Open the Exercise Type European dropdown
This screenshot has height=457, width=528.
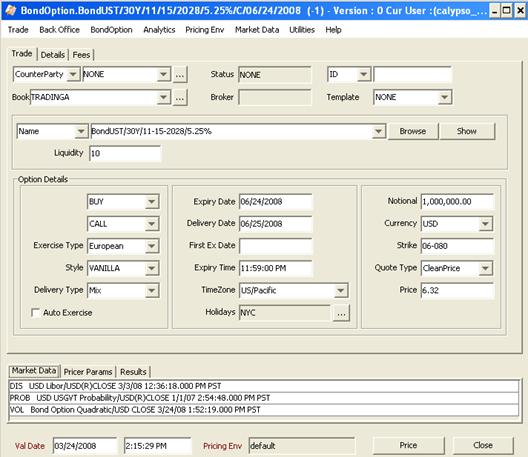(152, 246)
